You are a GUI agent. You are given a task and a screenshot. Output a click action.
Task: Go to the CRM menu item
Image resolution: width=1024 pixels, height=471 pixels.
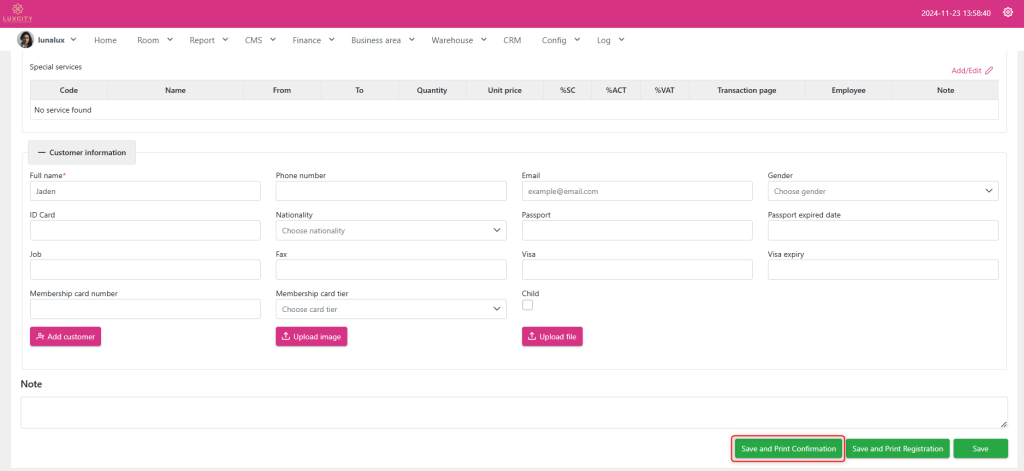(x=512, y=40)
